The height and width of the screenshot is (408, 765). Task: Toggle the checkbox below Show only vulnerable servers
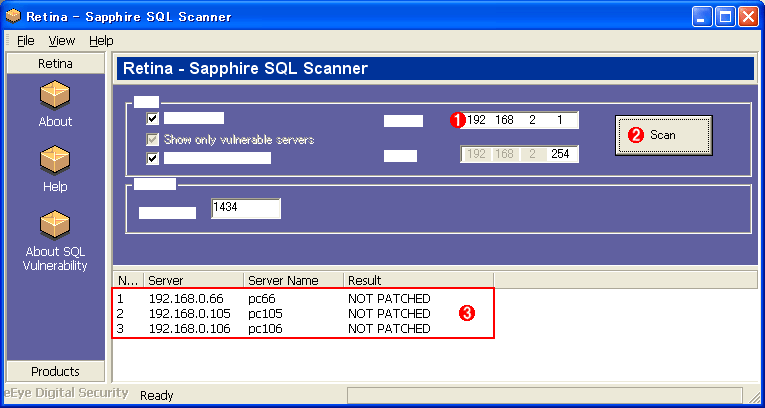(x=153, y=158)
